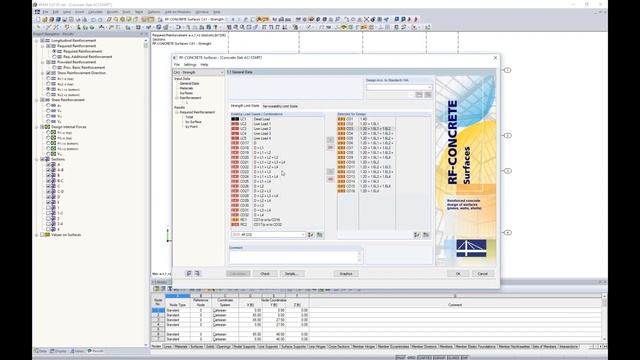640x360 pixels.
Task: Select LC1 Dead Load row
Action: (x=278, y=119)
